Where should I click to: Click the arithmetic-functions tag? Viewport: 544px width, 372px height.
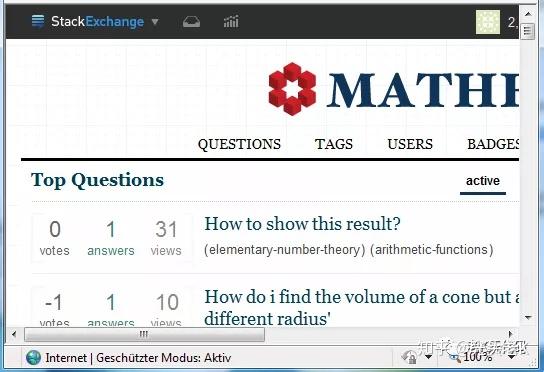pyautogui.click(x=432, y=250)
